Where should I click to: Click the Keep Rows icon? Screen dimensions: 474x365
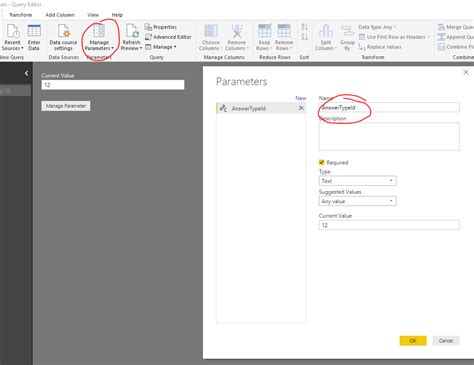(265, 31)
